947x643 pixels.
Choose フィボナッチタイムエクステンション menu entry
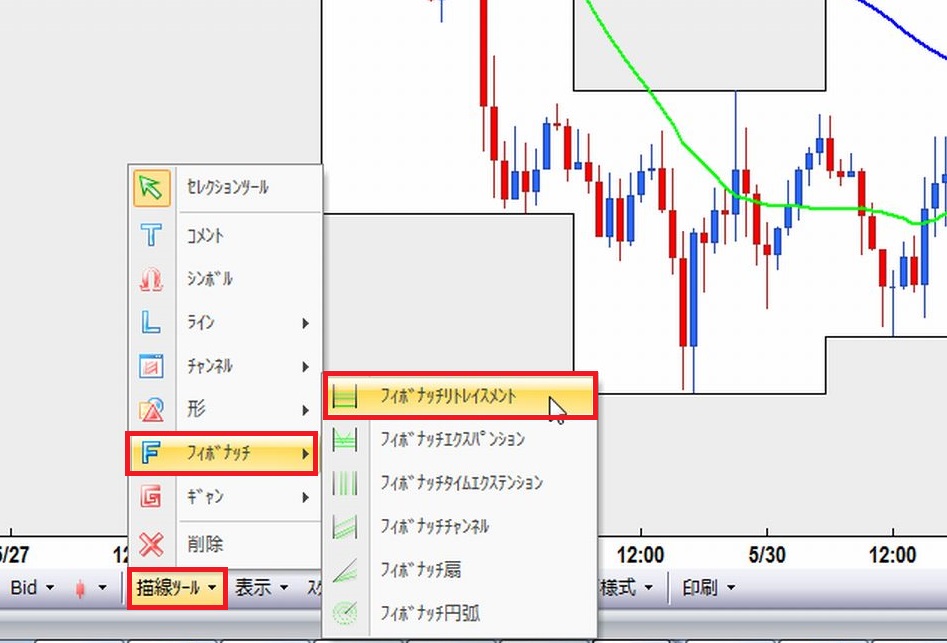pyautogui.click(x=461, y=483)
